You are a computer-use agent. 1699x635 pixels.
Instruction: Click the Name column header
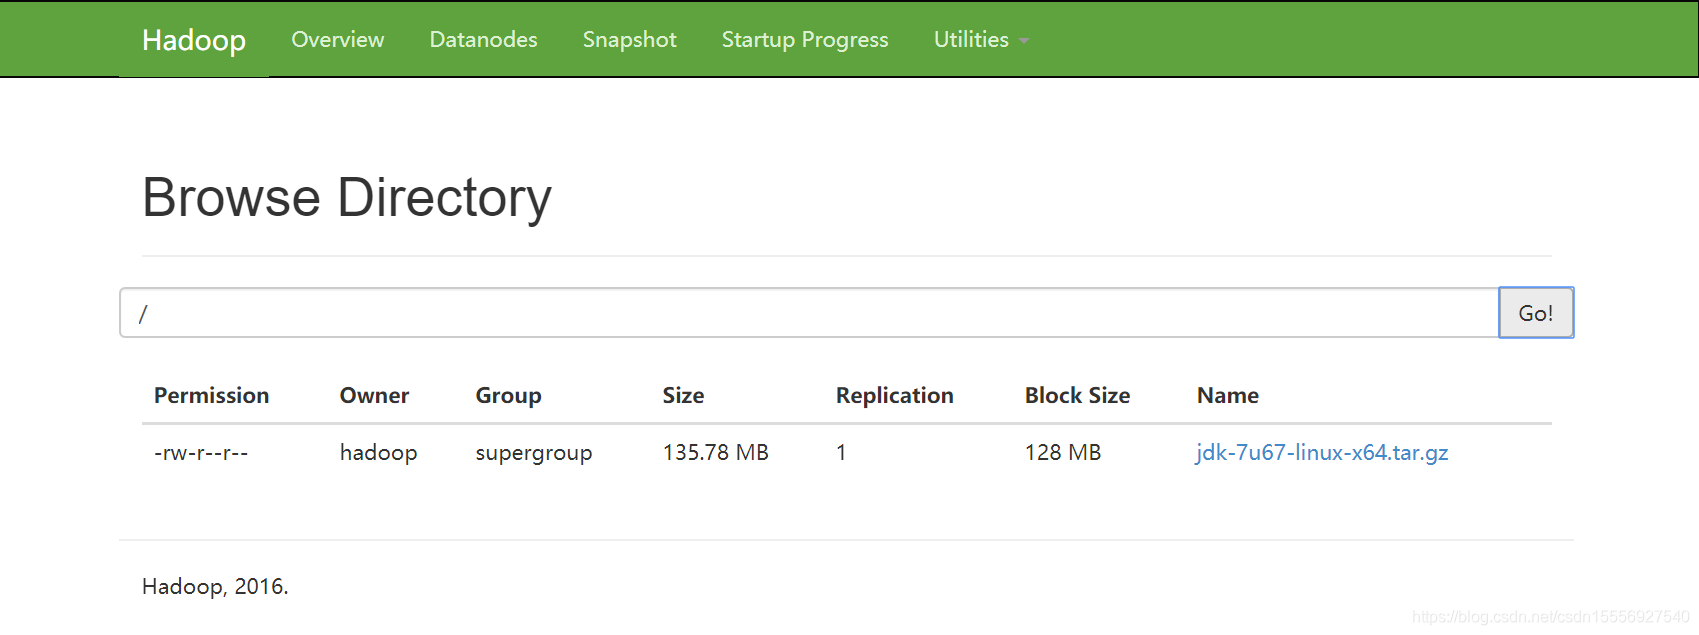click(1227, 396)
